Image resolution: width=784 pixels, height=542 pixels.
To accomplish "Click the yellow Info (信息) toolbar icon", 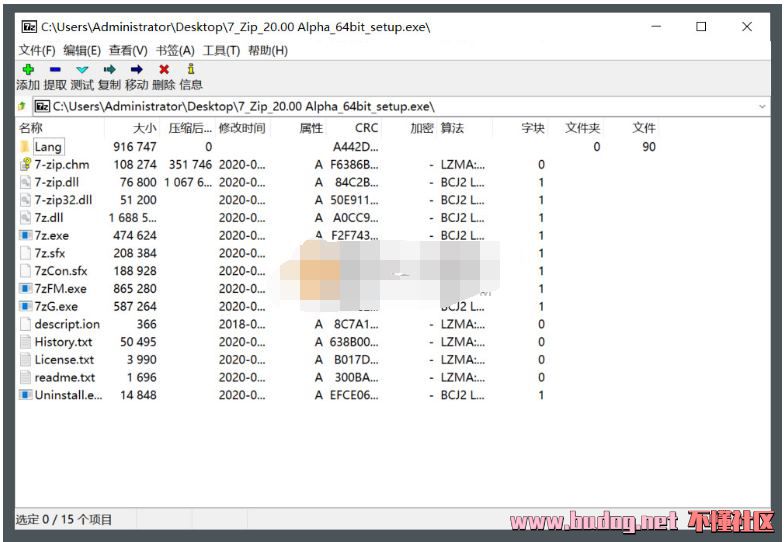I will 190,70.
